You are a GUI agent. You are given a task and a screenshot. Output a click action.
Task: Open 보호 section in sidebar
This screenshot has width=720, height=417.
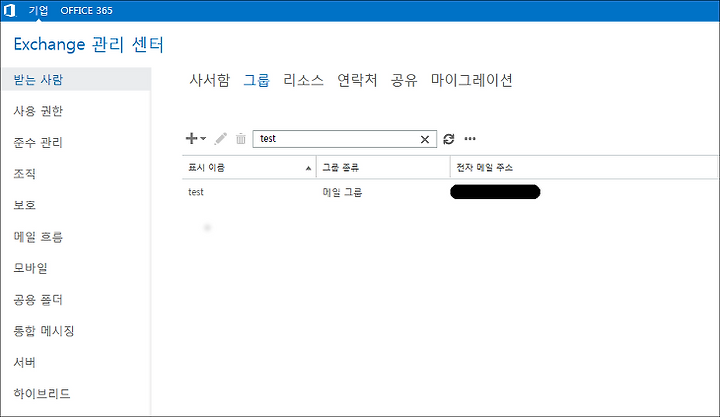24,205
